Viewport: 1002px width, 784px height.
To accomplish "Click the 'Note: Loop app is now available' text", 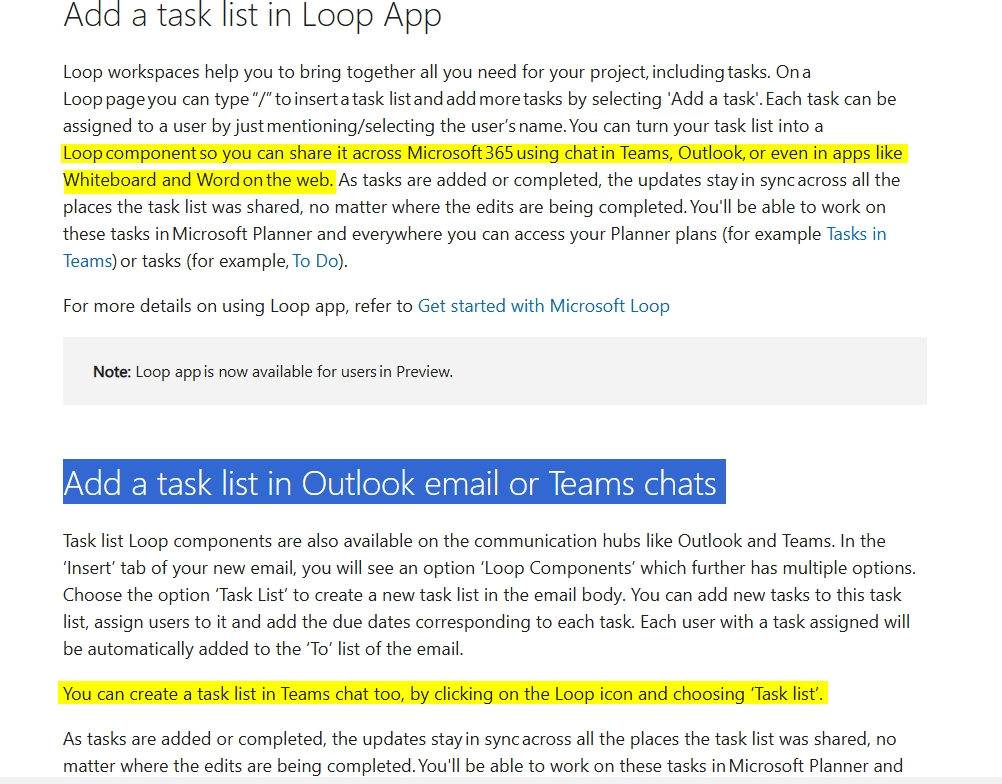I will [273, 371].
